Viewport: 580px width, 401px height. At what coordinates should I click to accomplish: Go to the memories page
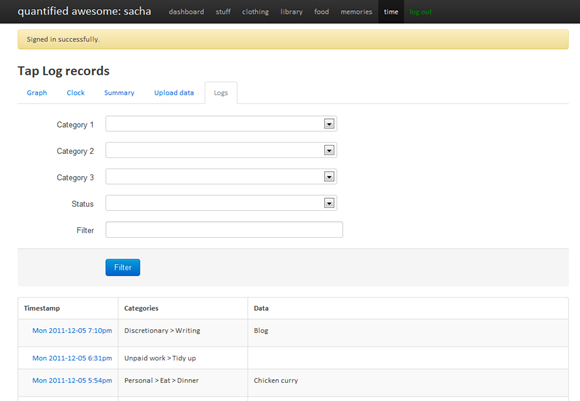356,12
